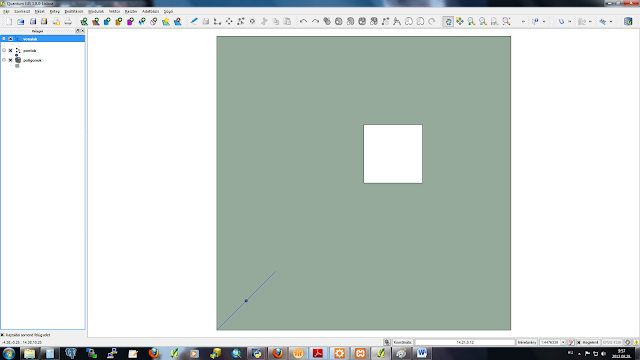Open the scale dropdown arrow

(563, 342)
